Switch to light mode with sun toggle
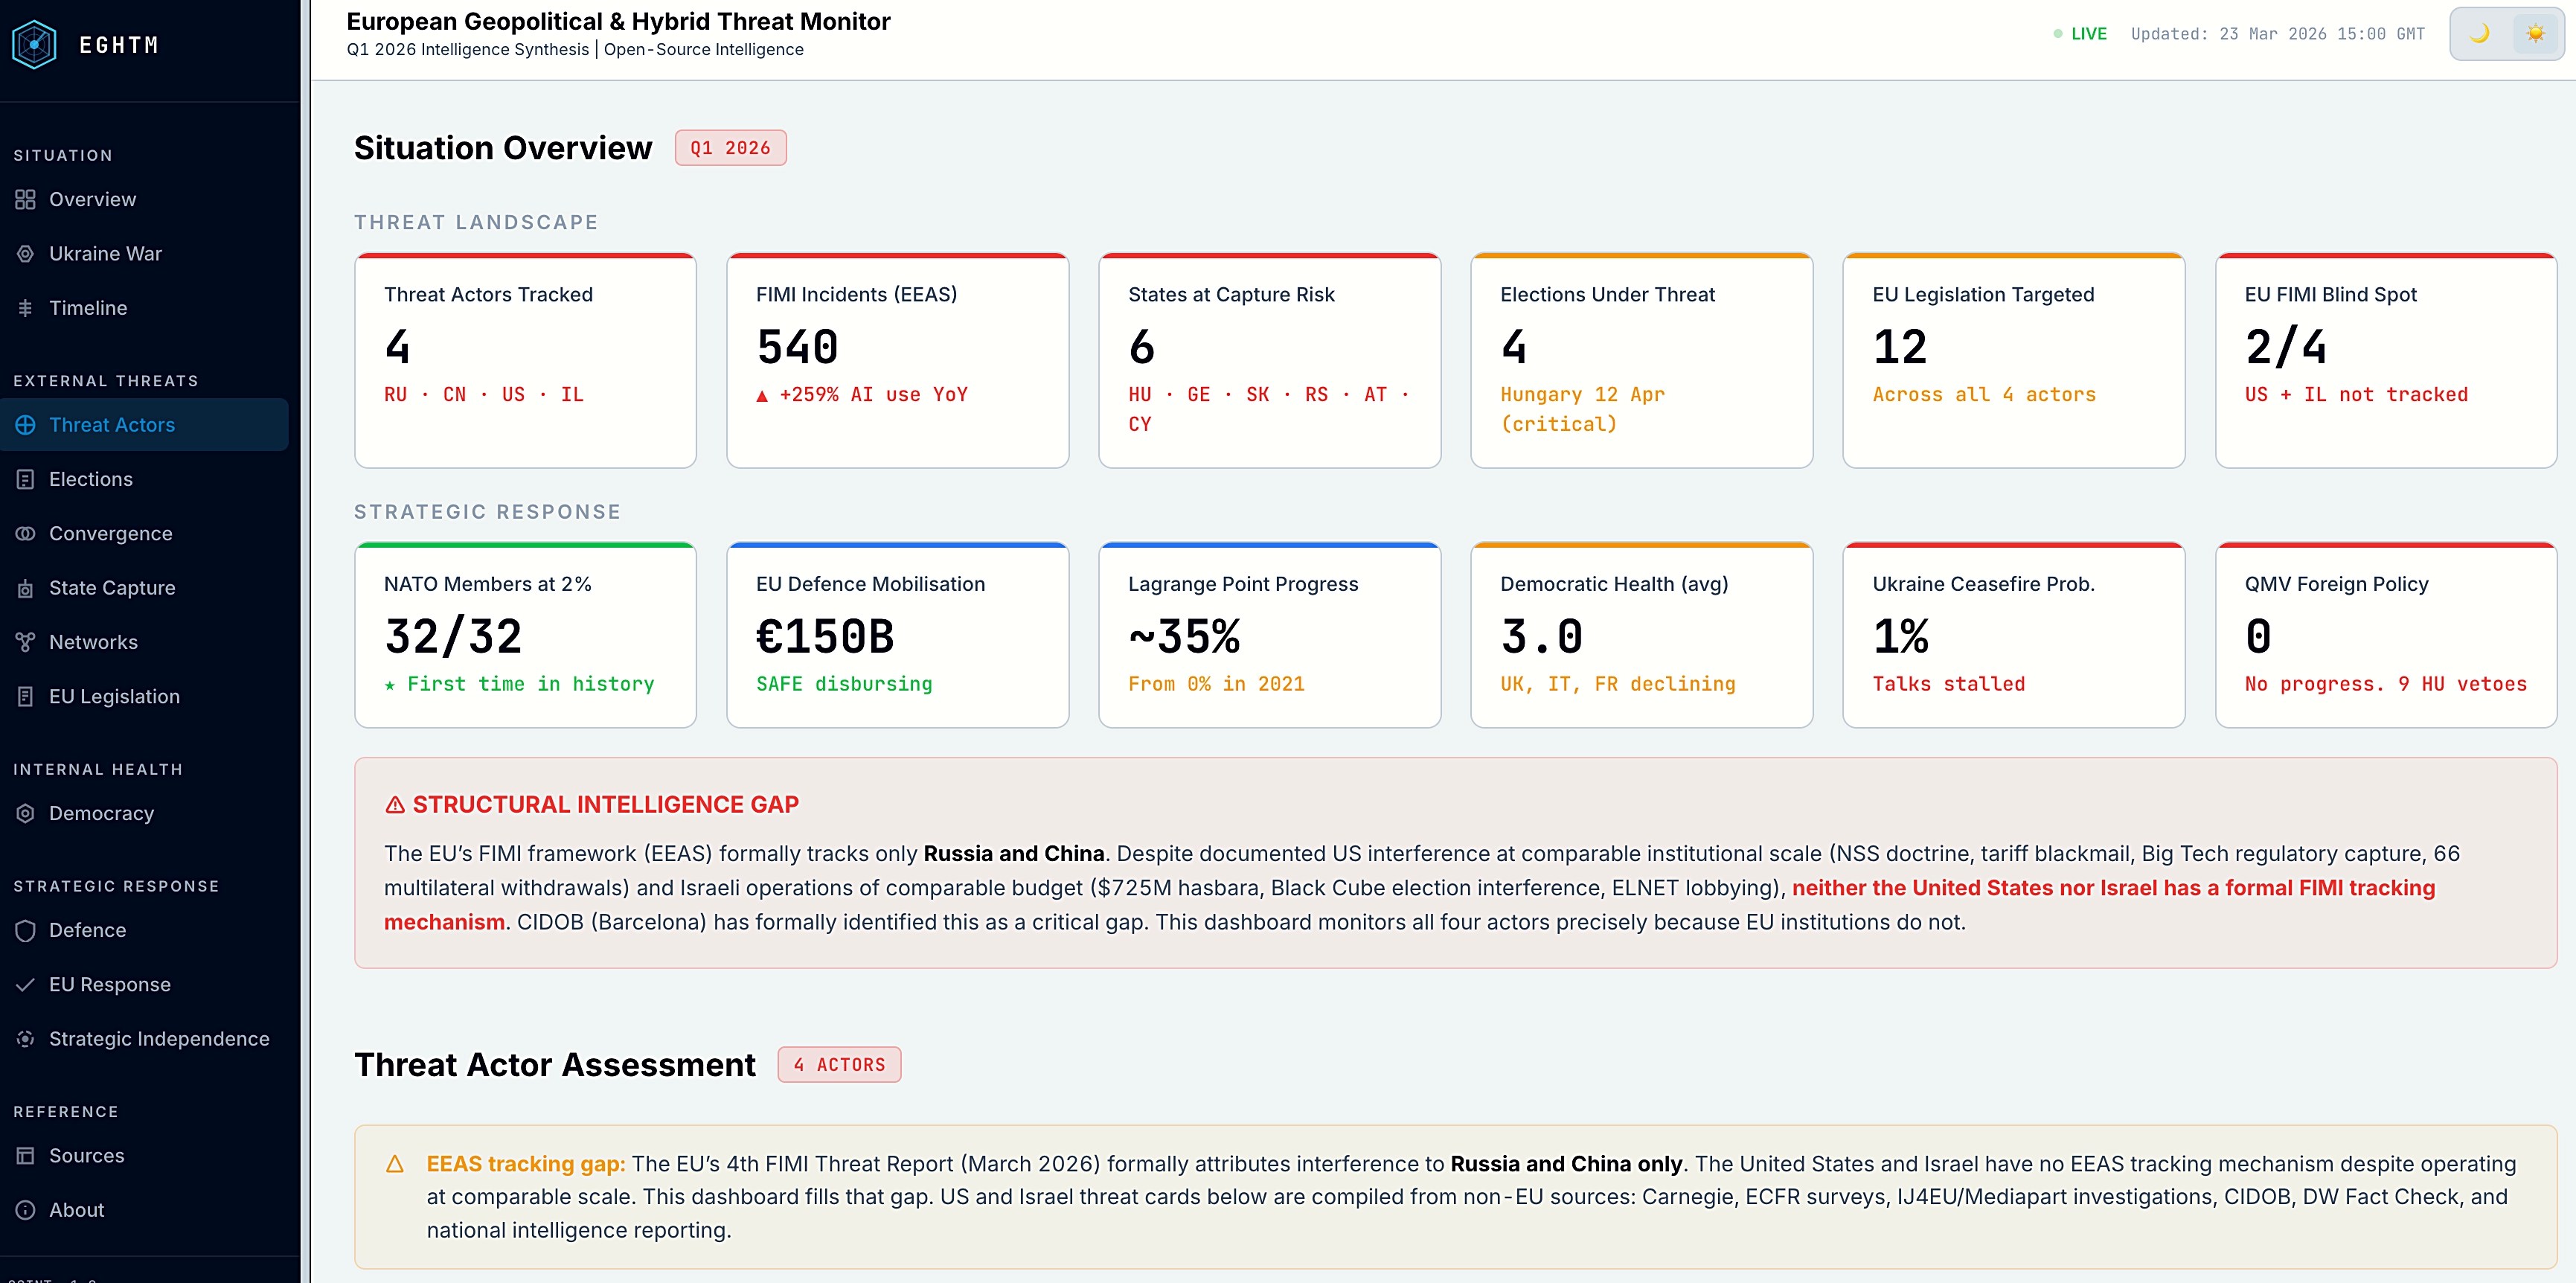2576x1283 pixels. pyautogui.click(x=2535, y=34)
